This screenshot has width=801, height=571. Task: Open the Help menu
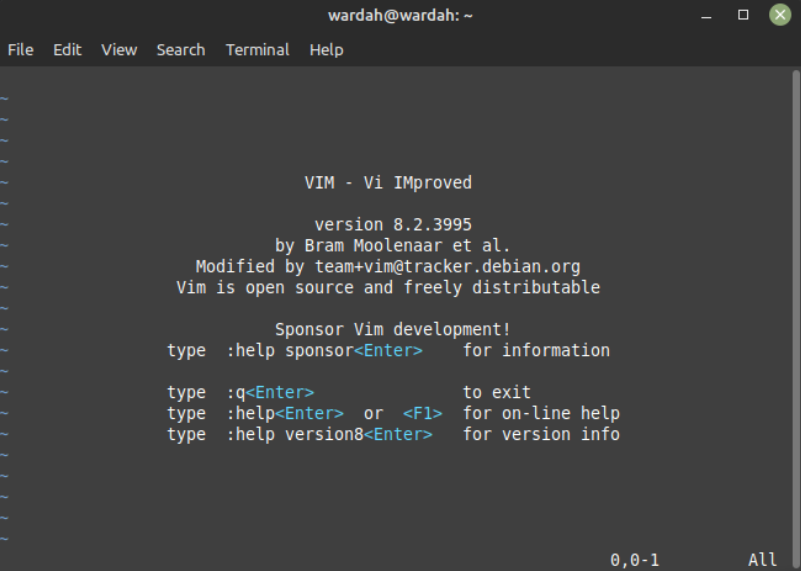[326, 50]
